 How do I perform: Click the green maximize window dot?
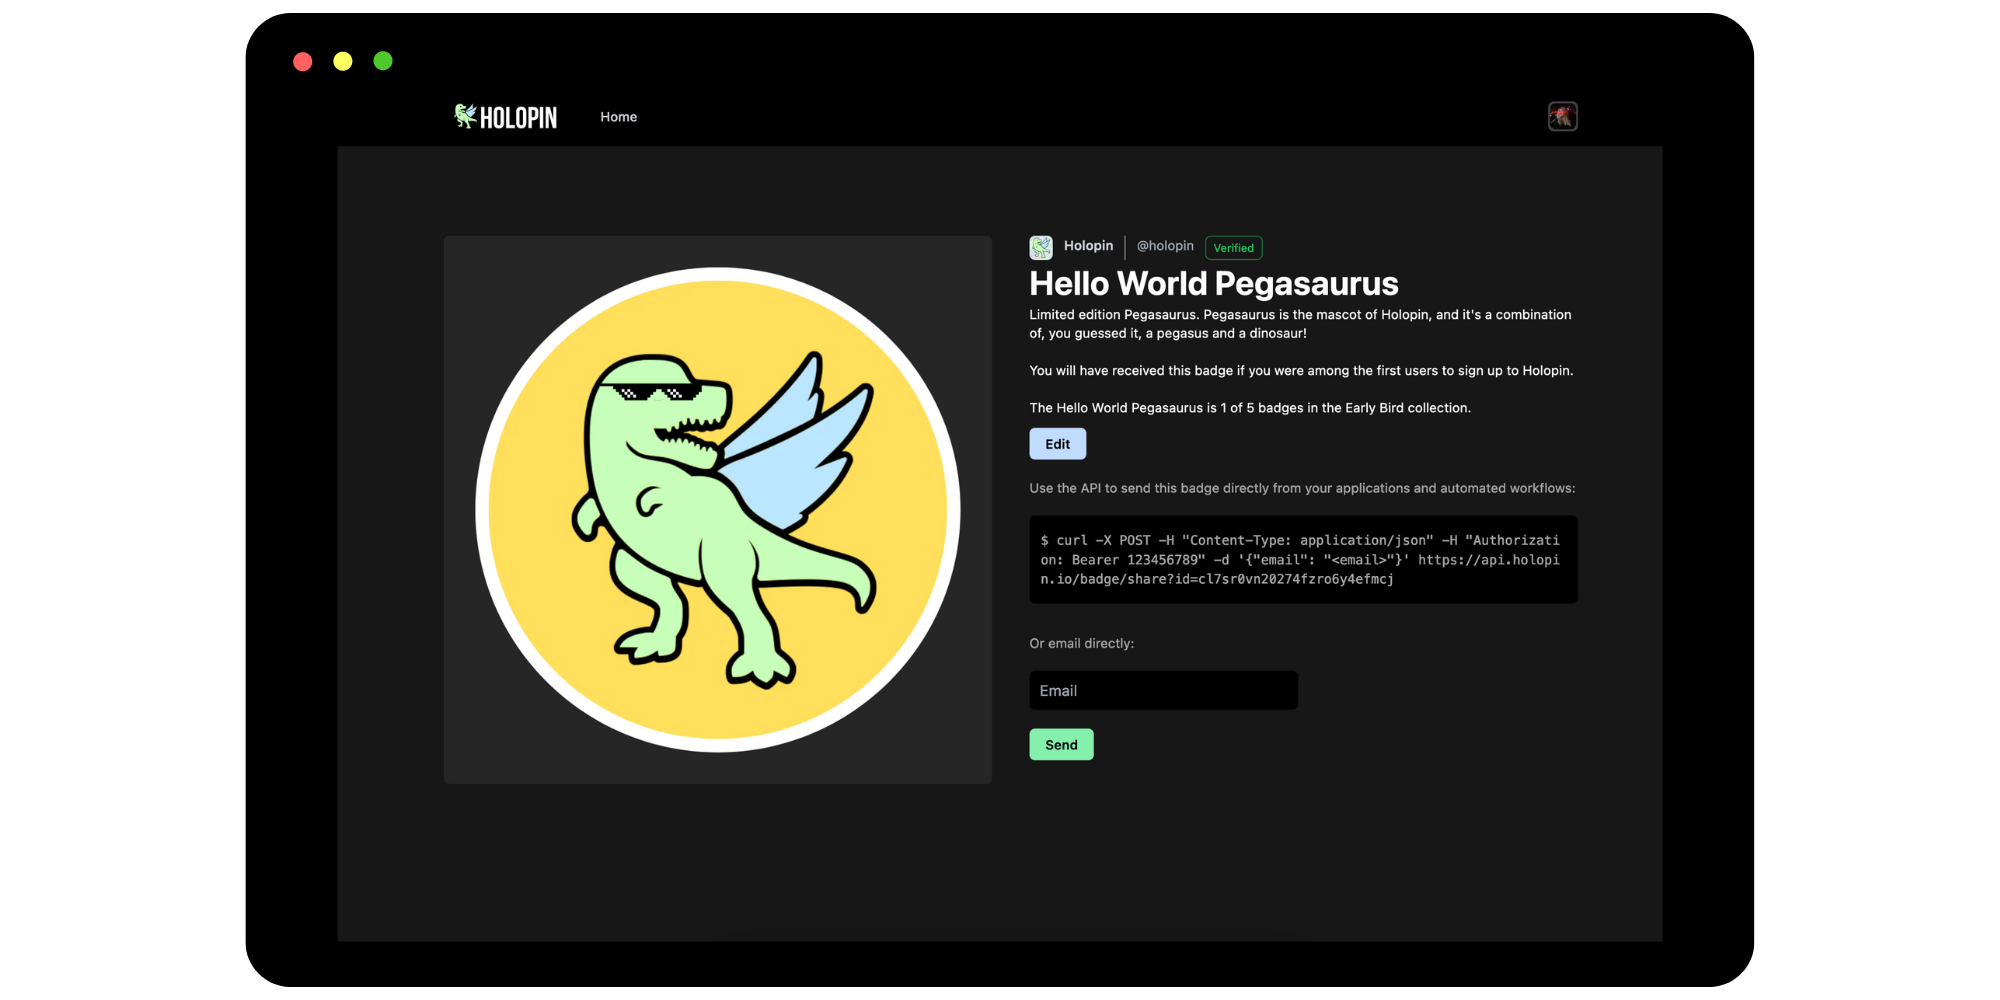tap(383, 61)
